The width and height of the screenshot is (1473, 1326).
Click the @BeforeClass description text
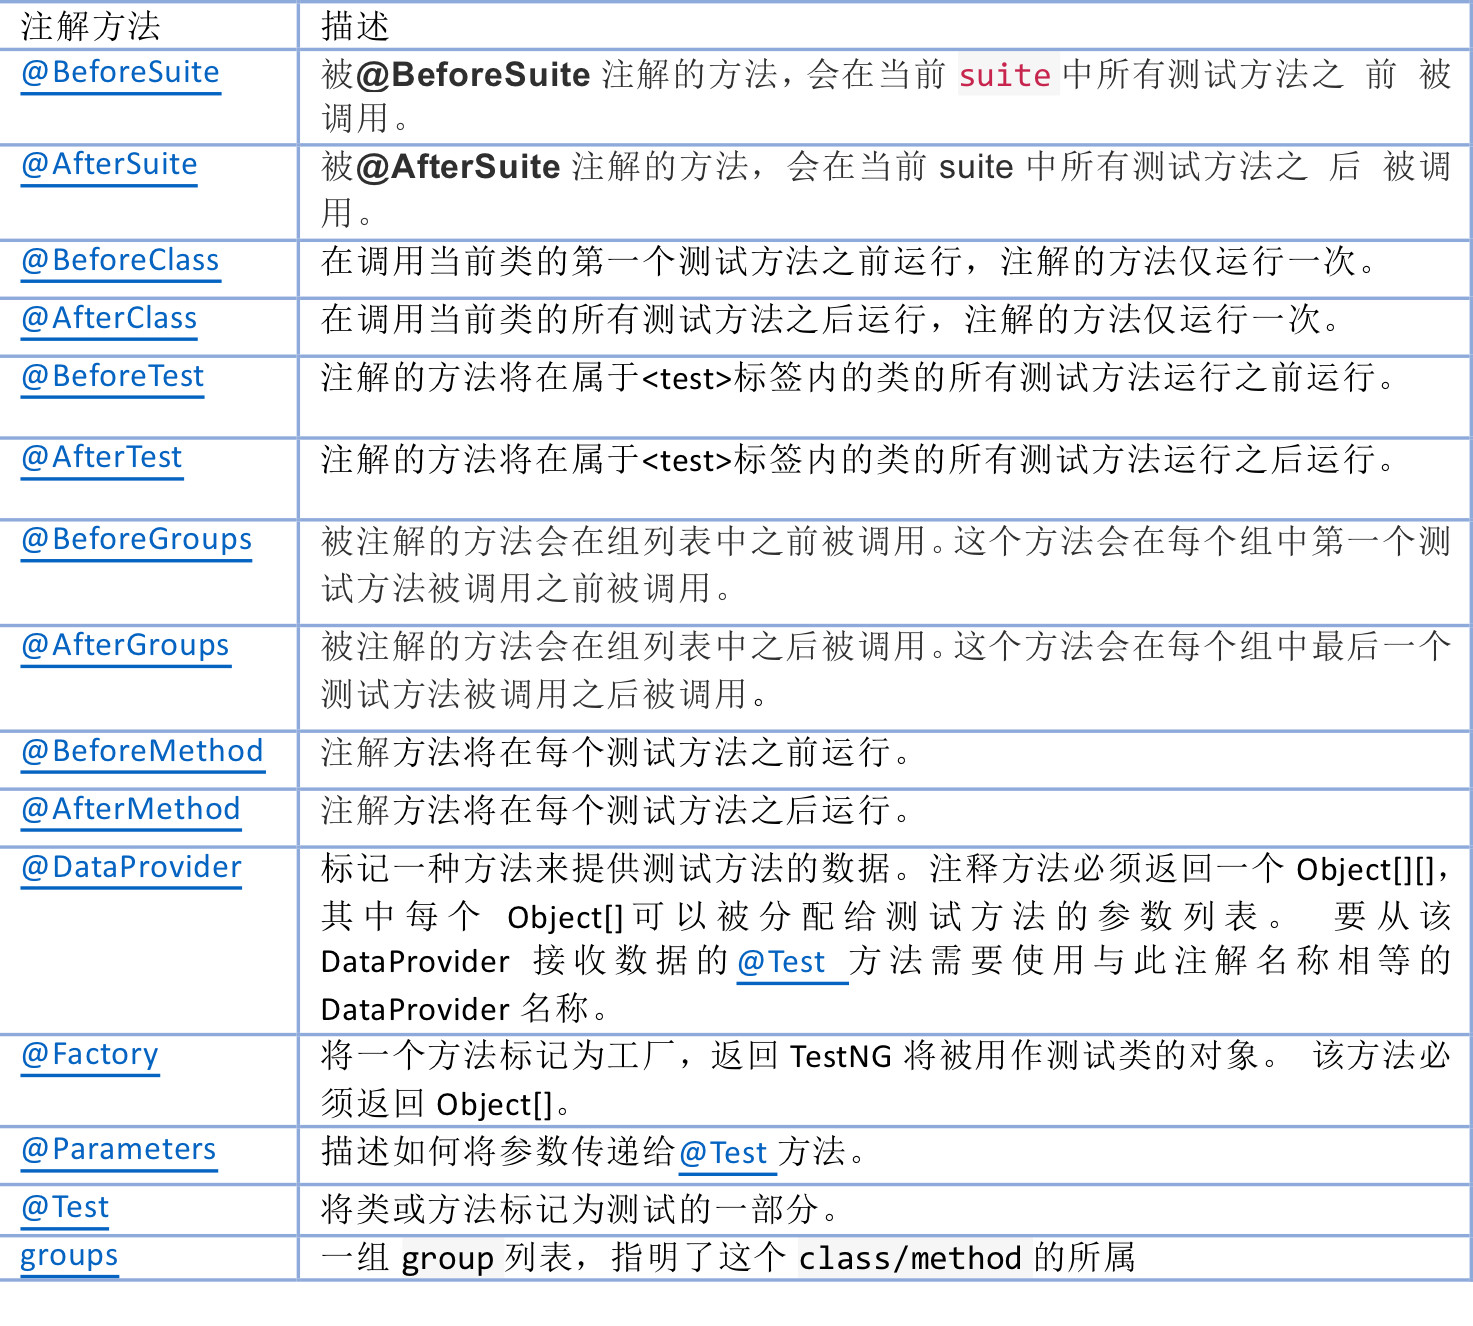click(852, 262)
